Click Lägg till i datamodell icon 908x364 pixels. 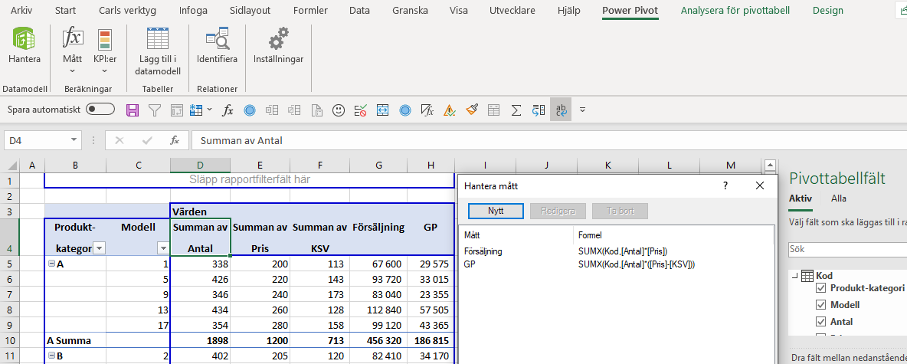(158, 51)
